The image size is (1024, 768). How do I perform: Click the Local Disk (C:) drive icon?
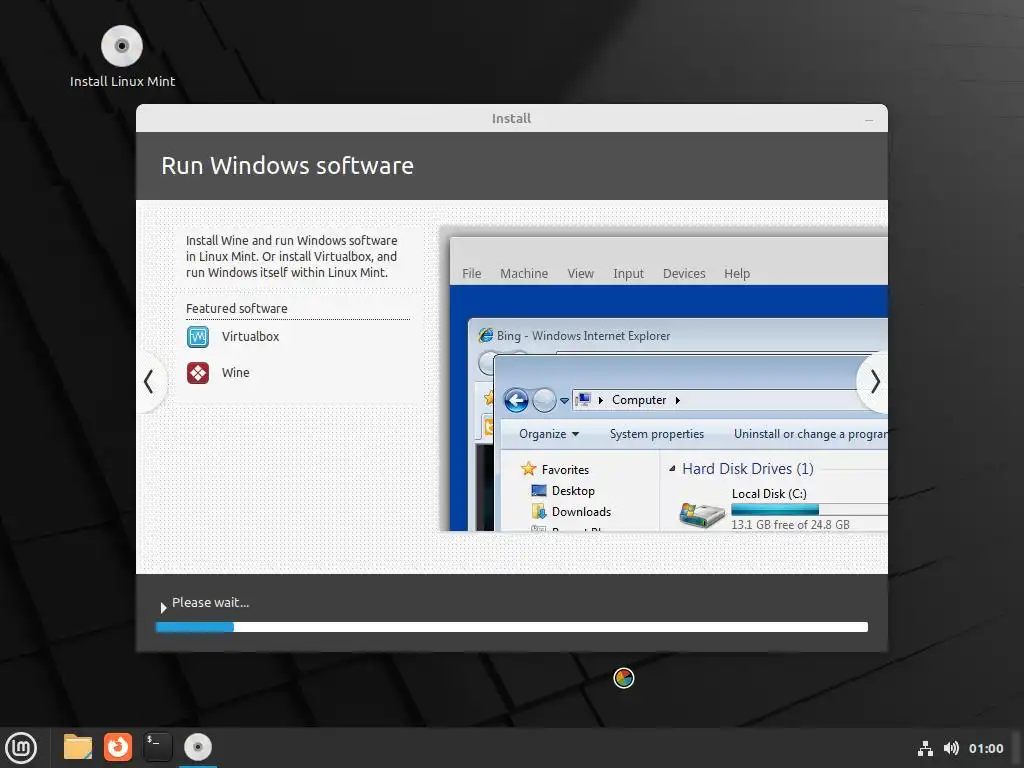tap(702, 515)
